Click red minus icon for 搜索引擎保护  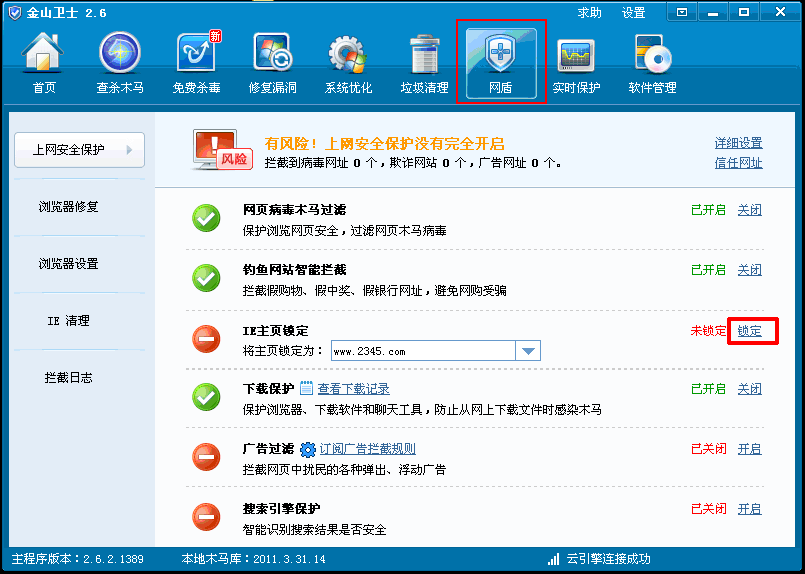coord(206,517)
